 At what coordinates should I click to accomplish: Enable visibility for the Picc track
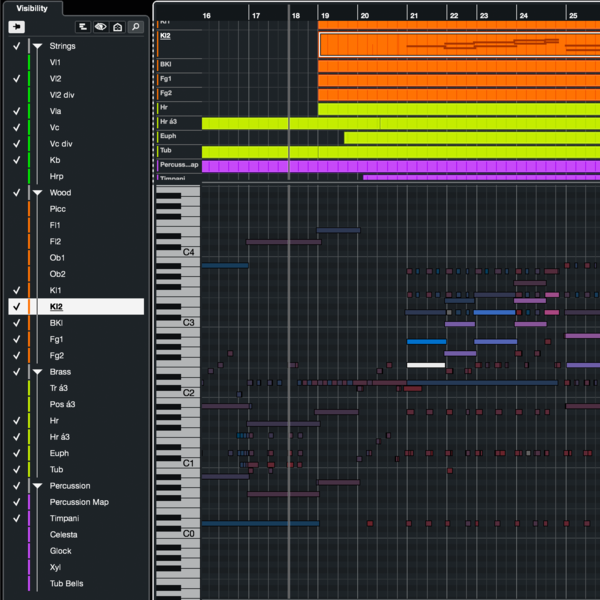[16, 209]
